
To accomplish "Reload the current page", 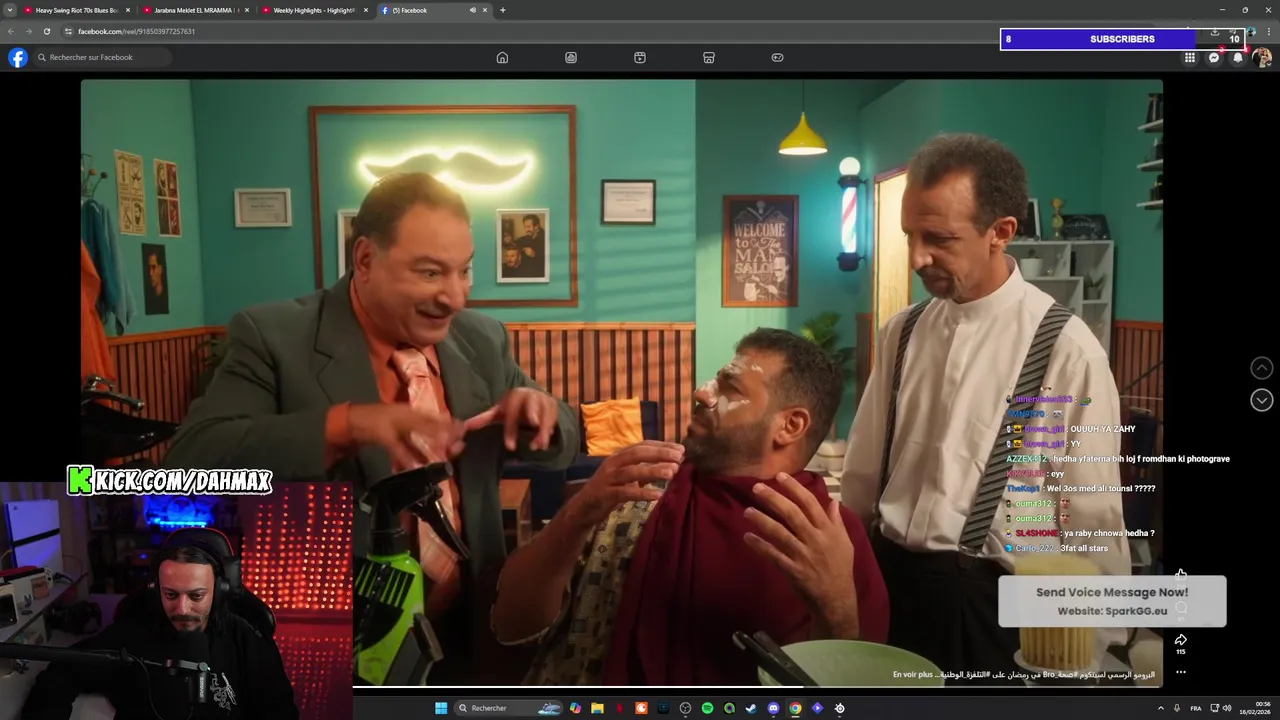I will [46, 31].
